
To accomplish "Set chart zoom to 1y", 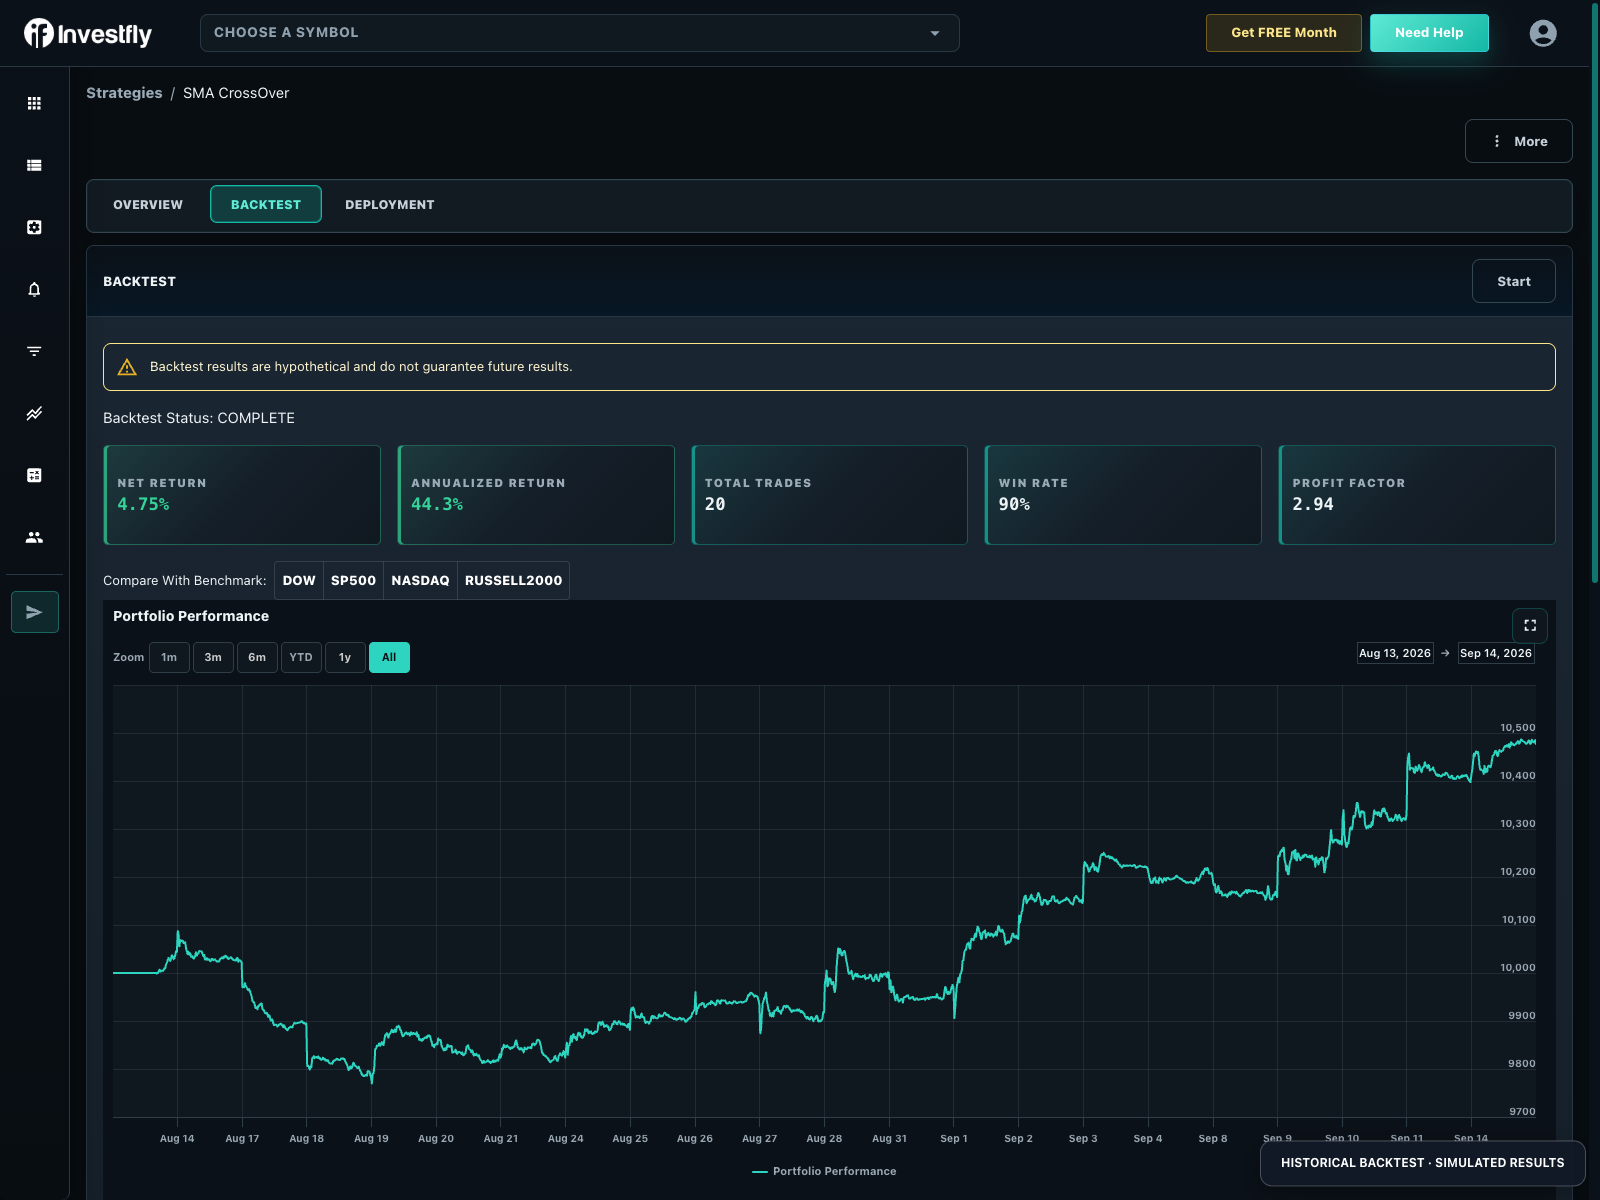I will (x=345, y=657).
